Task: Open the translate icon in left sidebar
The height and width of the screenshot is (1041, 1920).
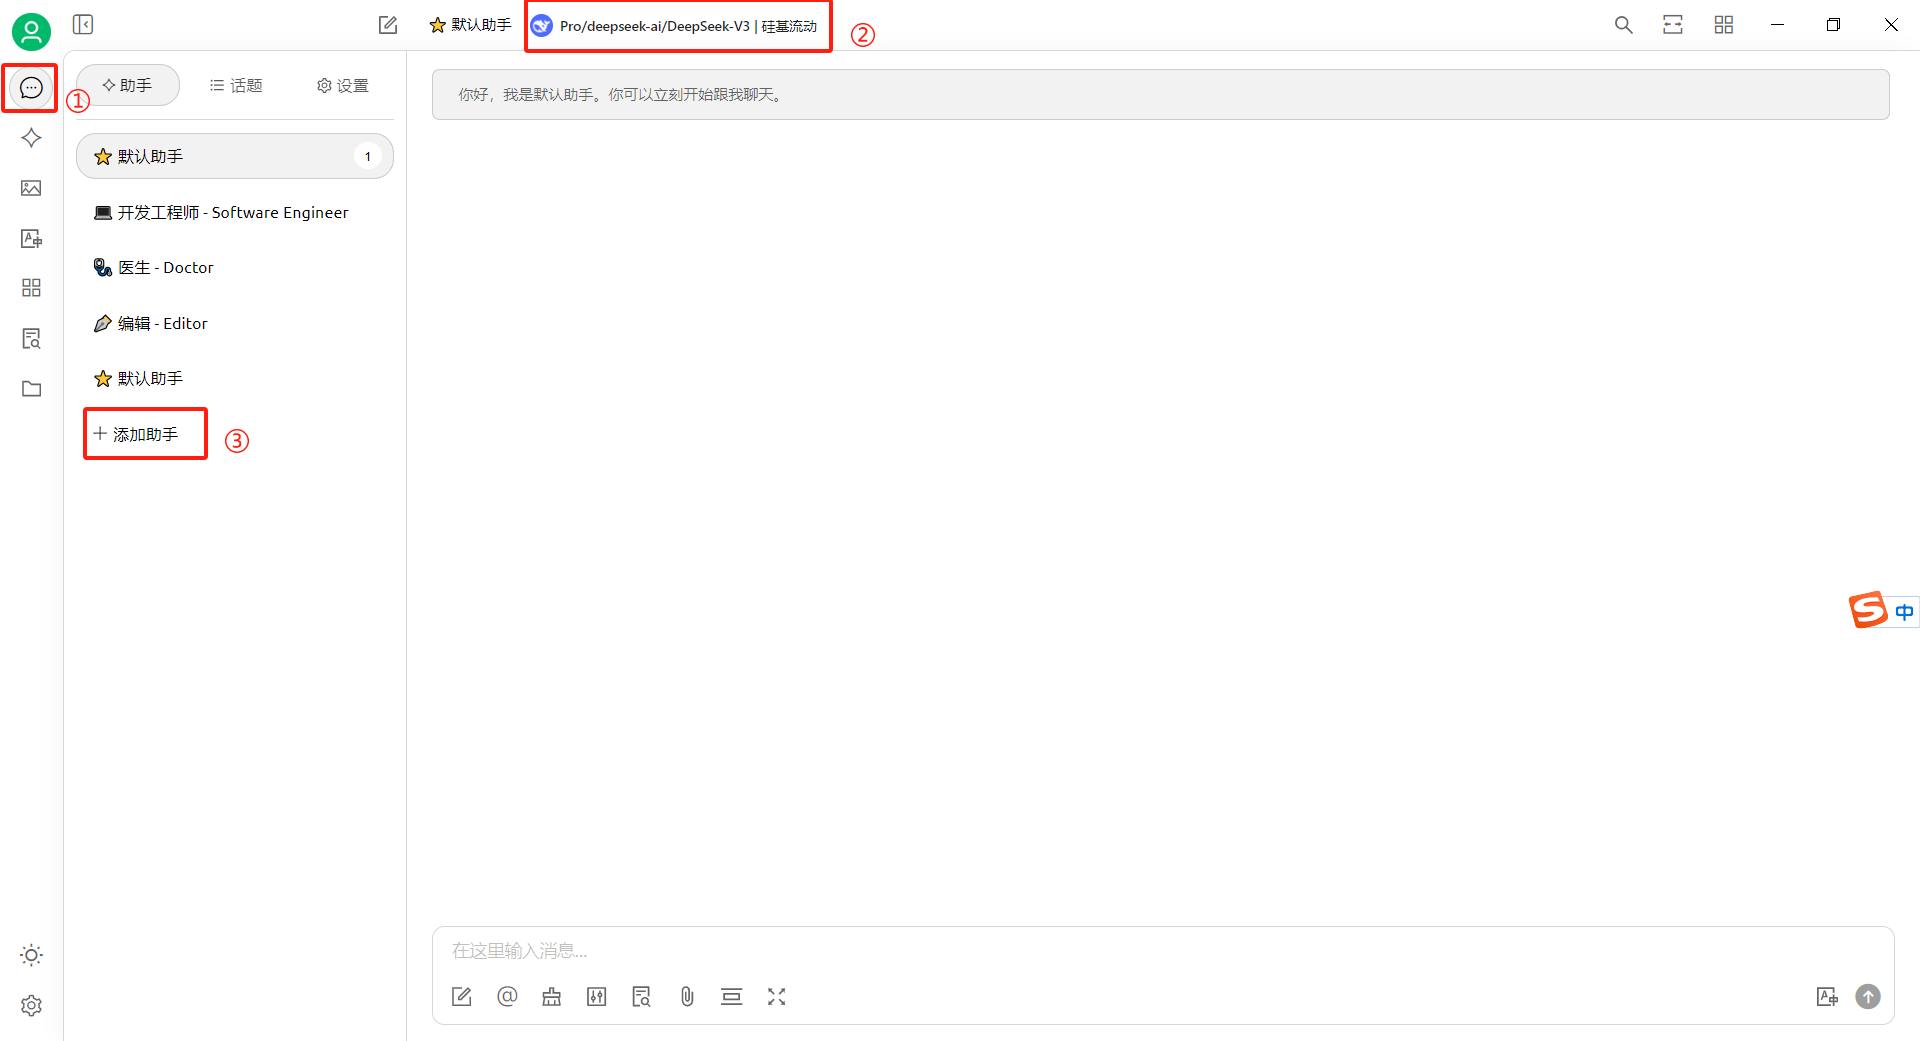Action: point(31,238)
